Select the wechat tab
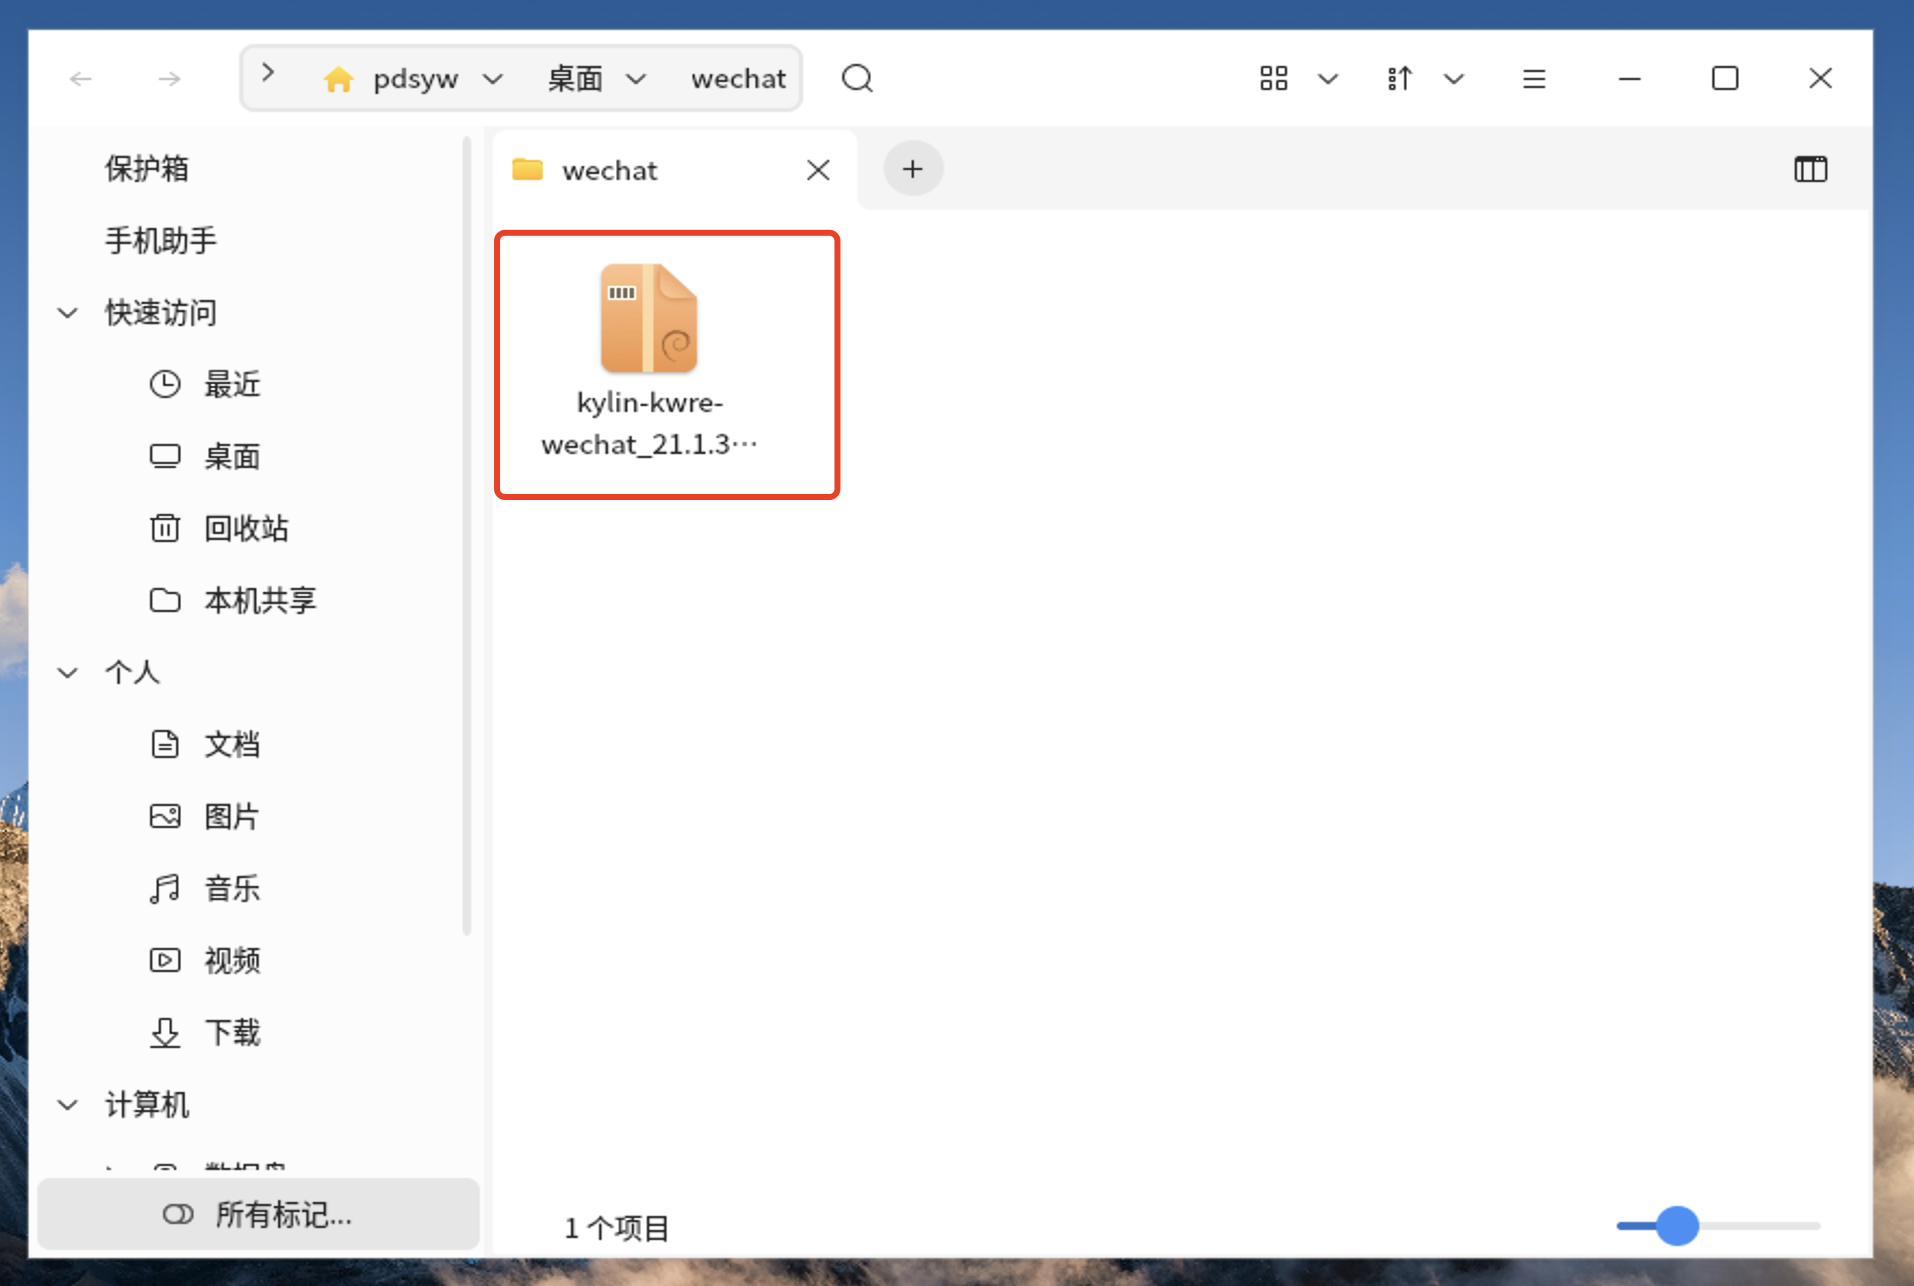Viewport: 1914px width, 1286px height. [x=675, y=170]
